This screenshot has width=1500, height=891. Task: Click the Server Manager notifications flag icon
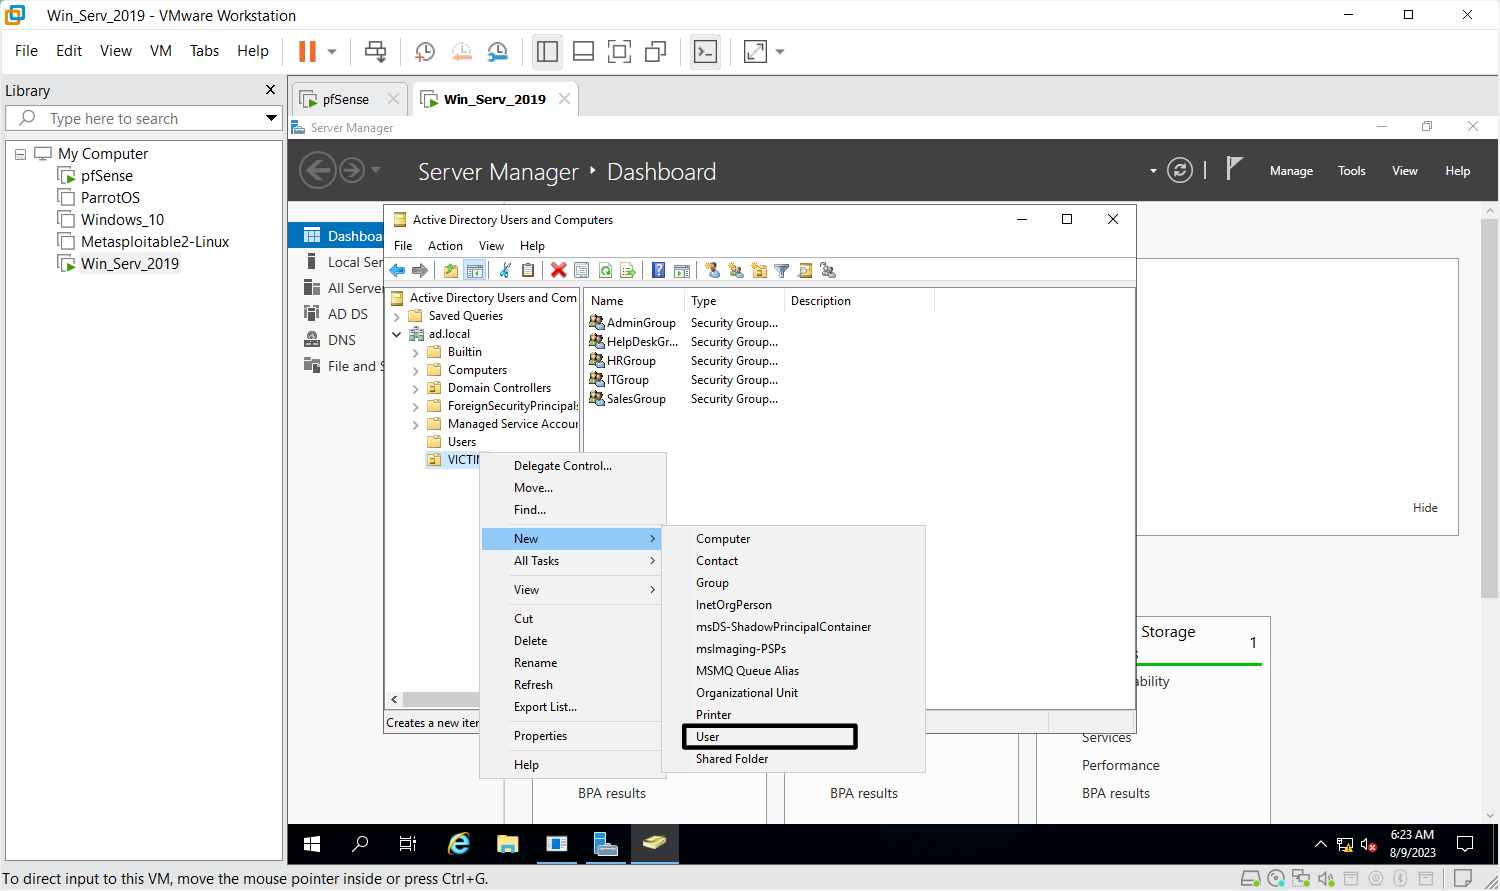1234,169
